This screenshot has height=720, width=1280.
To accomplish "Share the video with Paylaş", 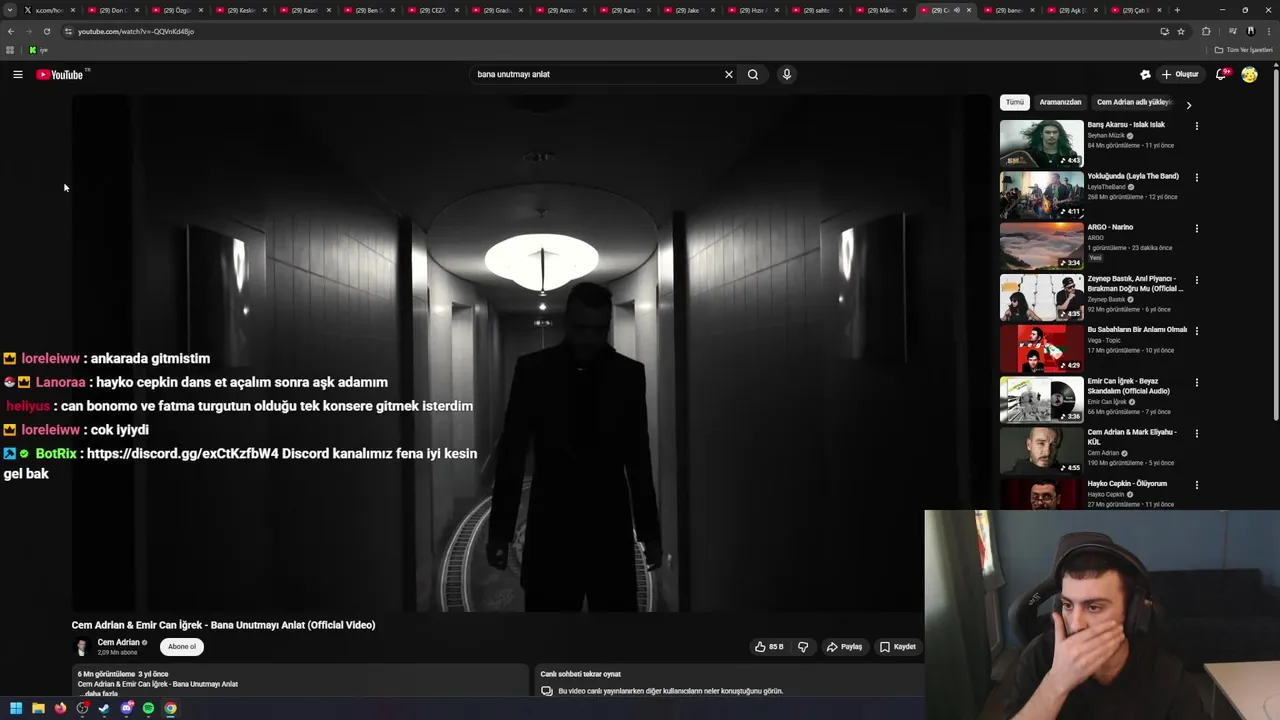I will (844, 647).
